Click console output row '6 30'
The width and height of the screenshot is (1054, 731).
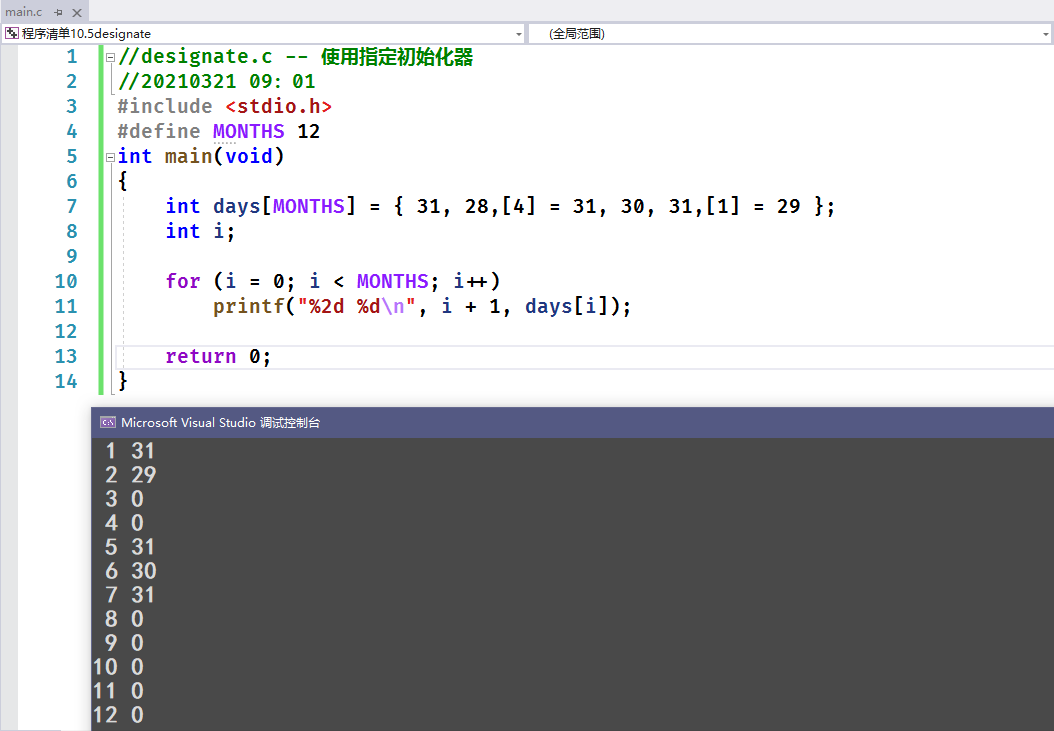point(130,571)
